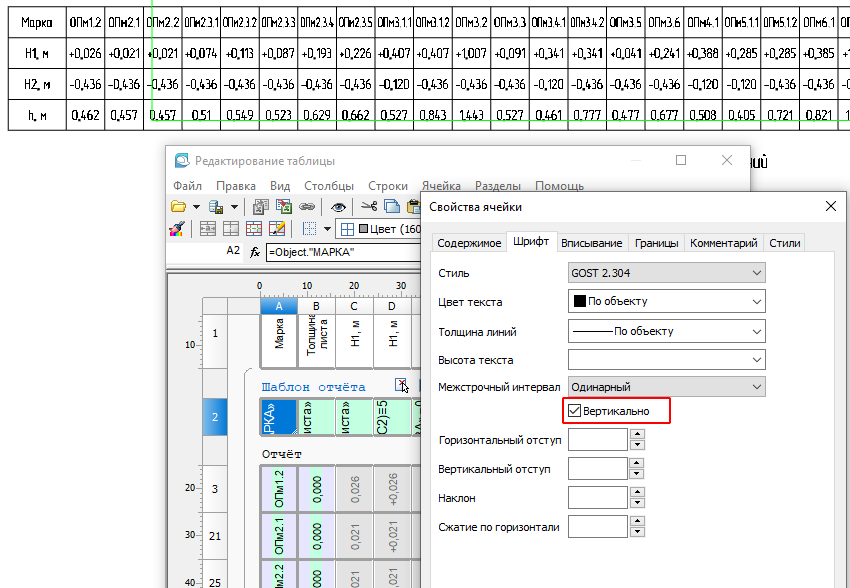
Task: Open the 'Цвет (160' color dropdown
Action: 378,229
